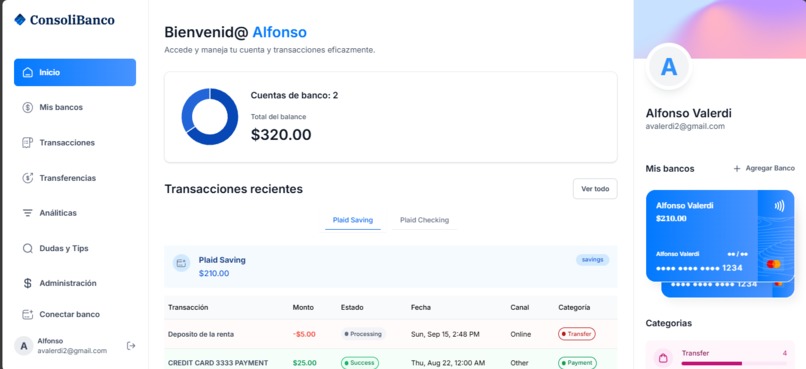
Task: Open the Administración section
Action: [75, 283]
